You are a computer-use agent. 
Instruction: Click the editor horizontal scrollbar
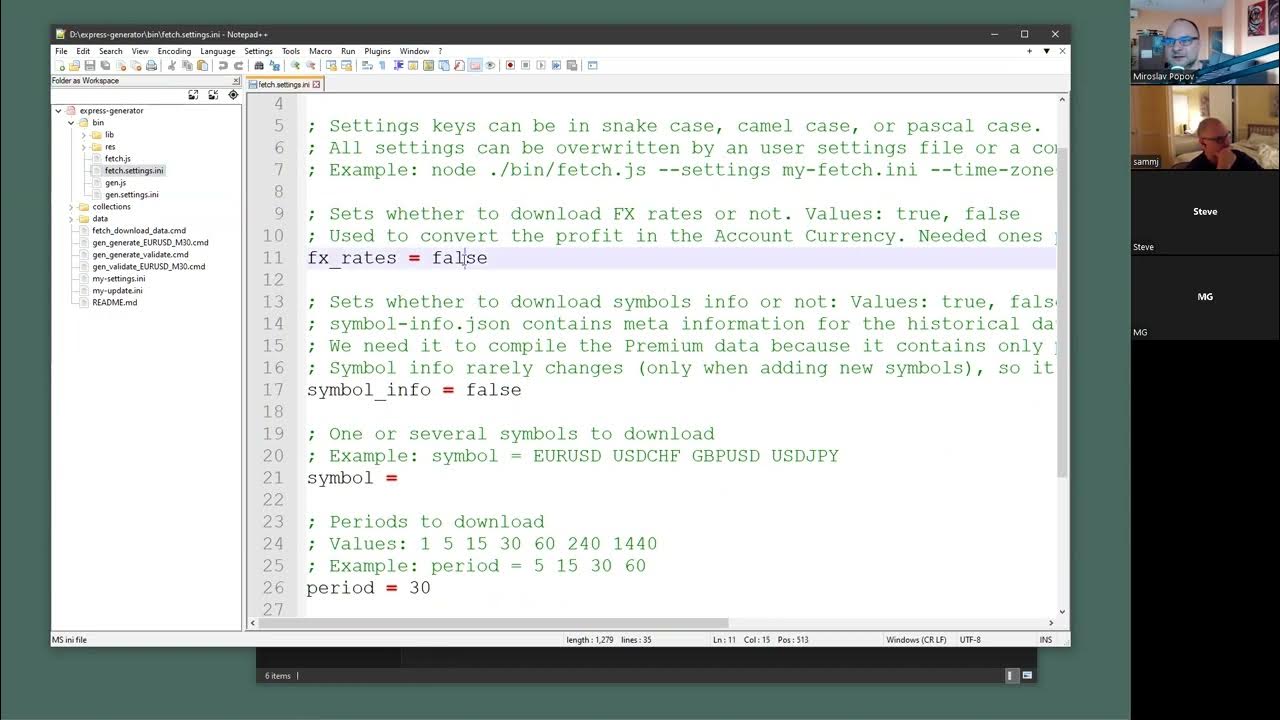[495, 623]
